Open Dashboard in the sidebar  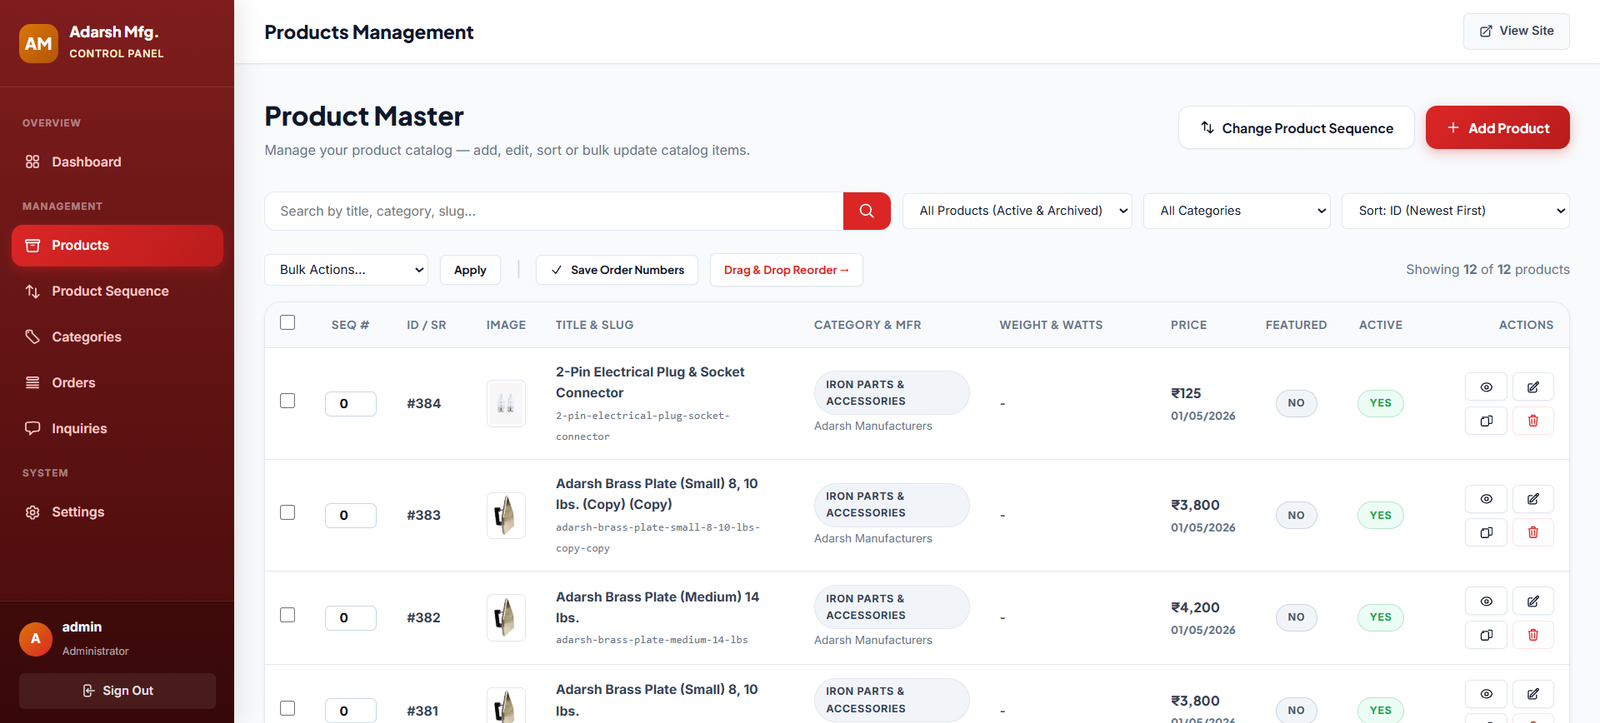point(117,162)
